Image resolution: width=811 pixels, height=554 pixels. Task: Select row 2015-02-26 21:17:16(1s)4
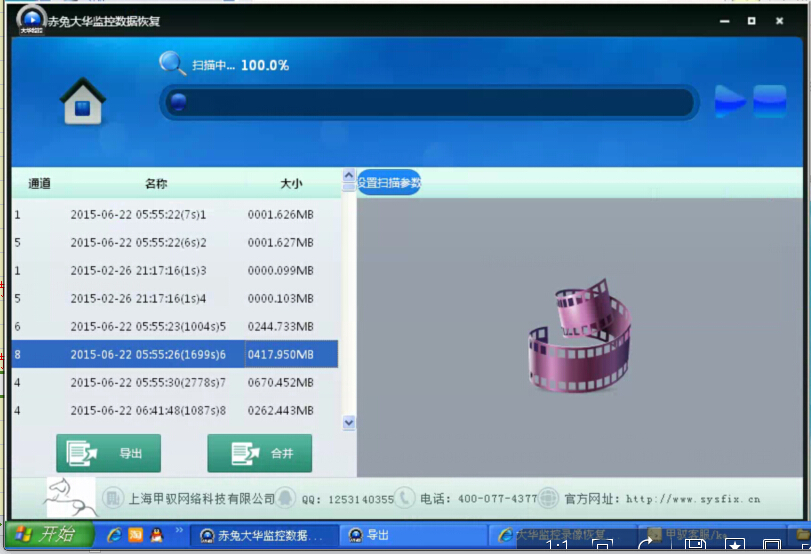coord(175,298)
